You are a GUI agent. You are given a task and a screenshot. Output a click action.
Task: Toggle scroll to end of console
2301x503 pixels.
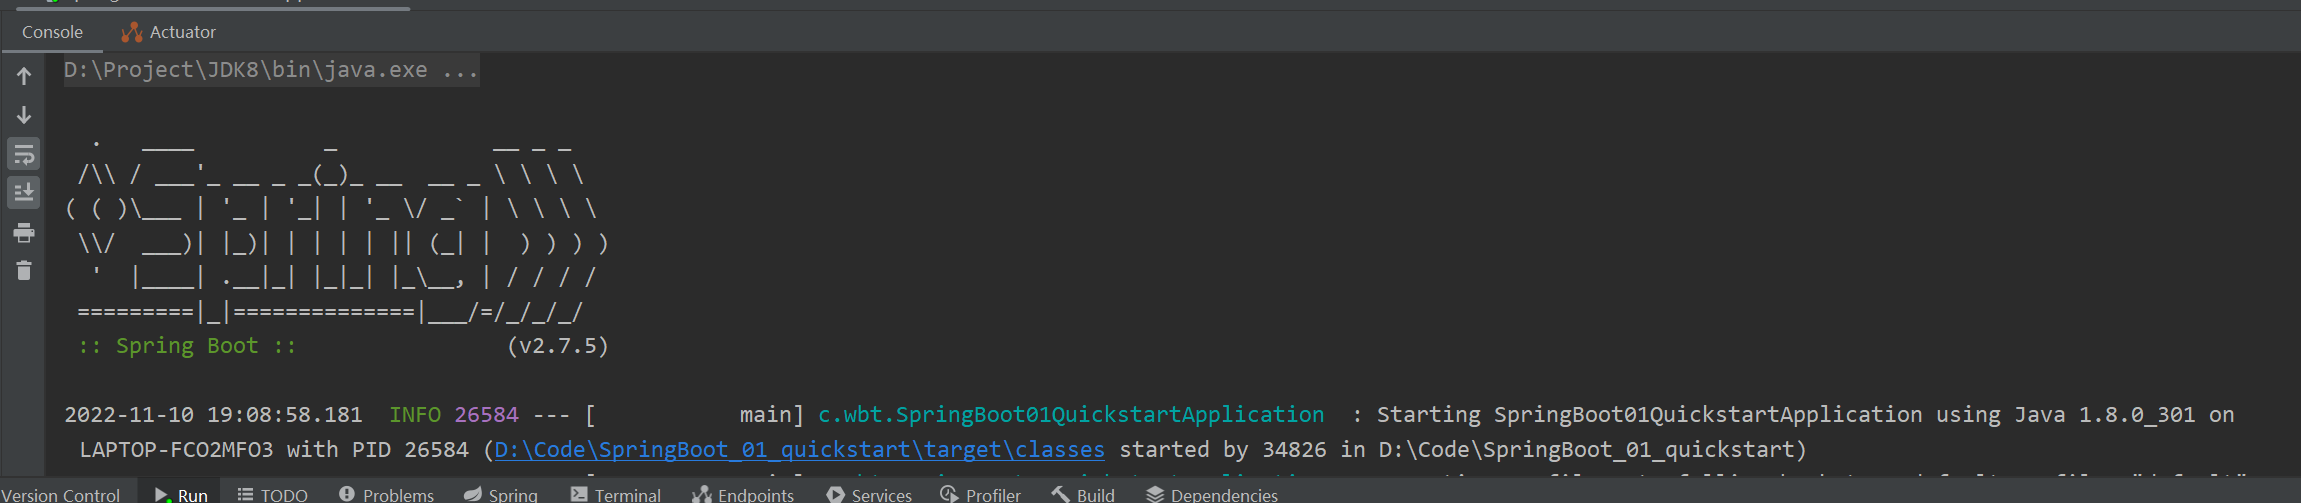24,192
